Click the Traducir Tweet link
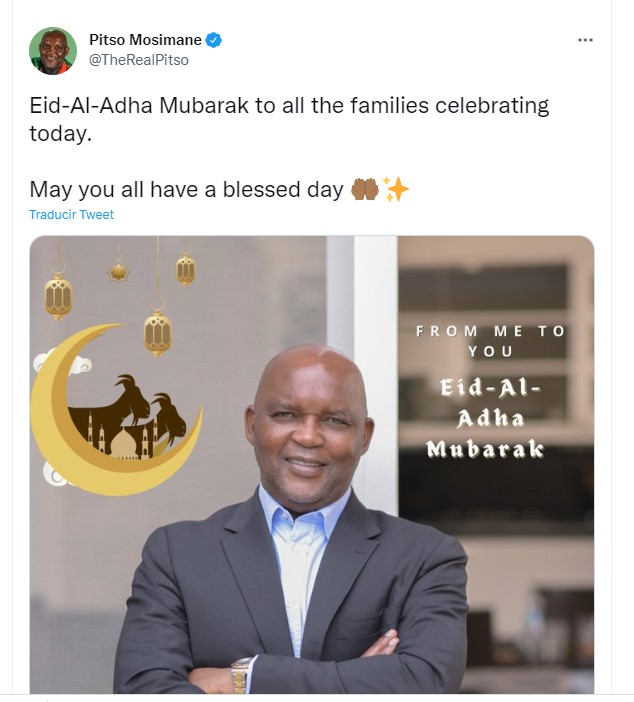634x702 pixels. [71, 215]
